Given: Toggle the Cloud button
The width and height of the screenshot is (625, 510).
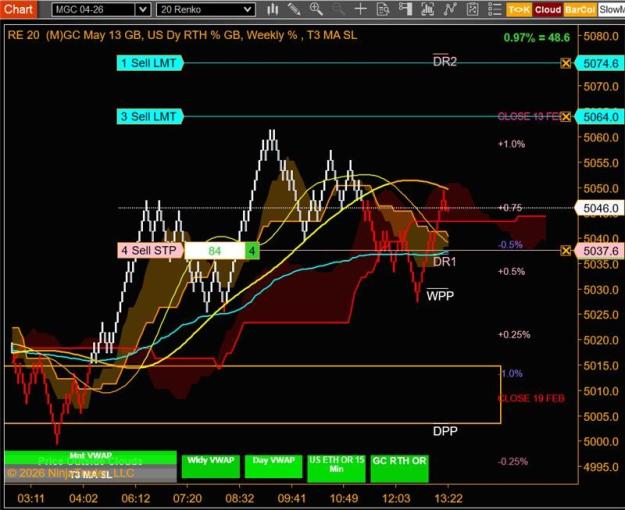Looking at the screenshot, I should tap(548, 10).
